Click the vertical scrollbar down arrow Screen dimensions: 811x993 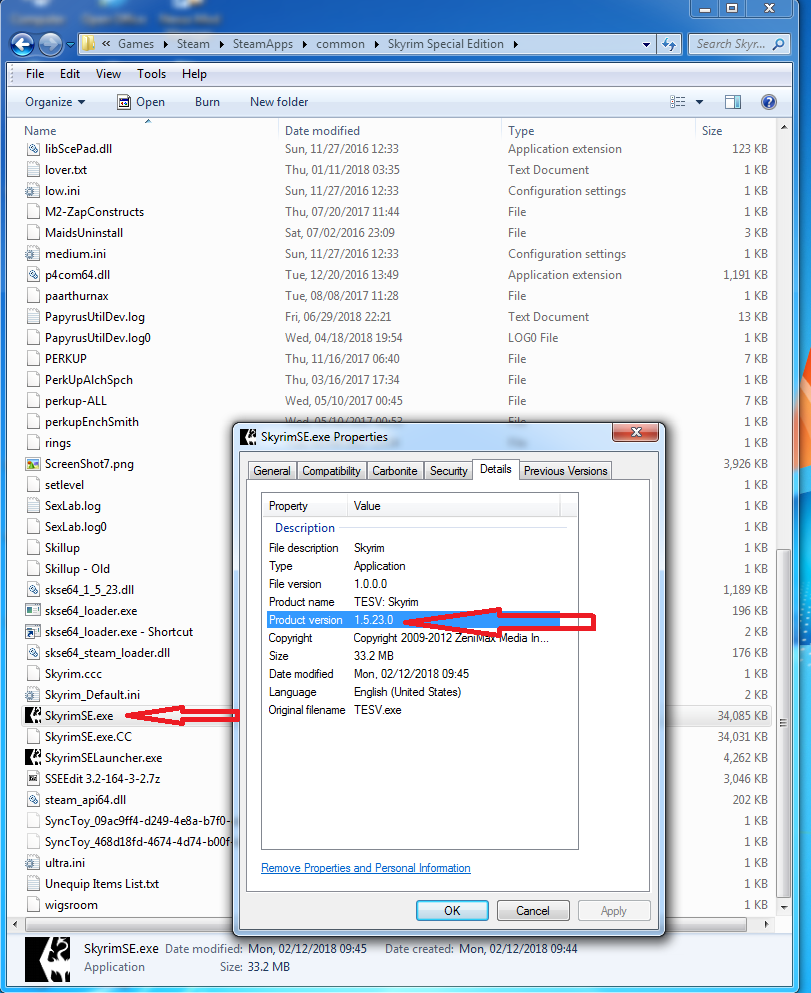pos(784,908)
